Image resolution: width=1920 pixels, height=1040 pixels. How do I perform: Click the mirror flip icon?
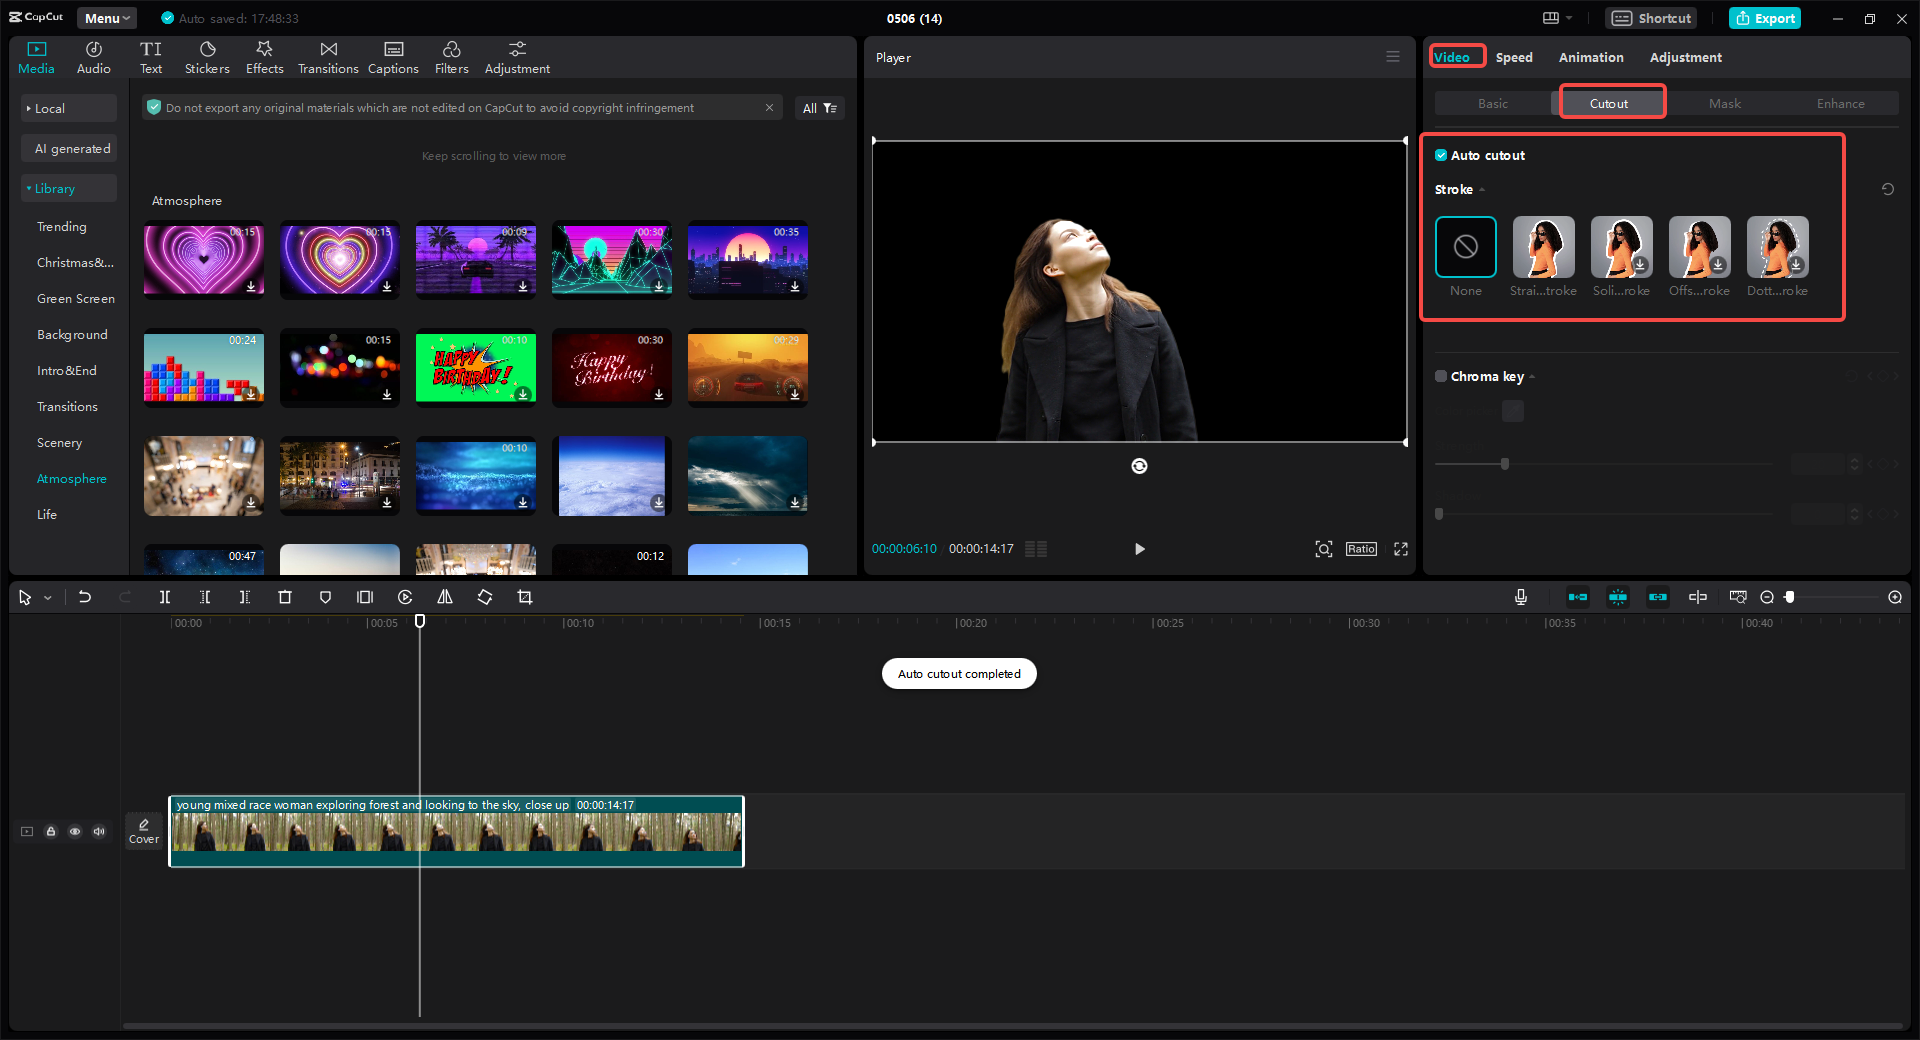445,597
